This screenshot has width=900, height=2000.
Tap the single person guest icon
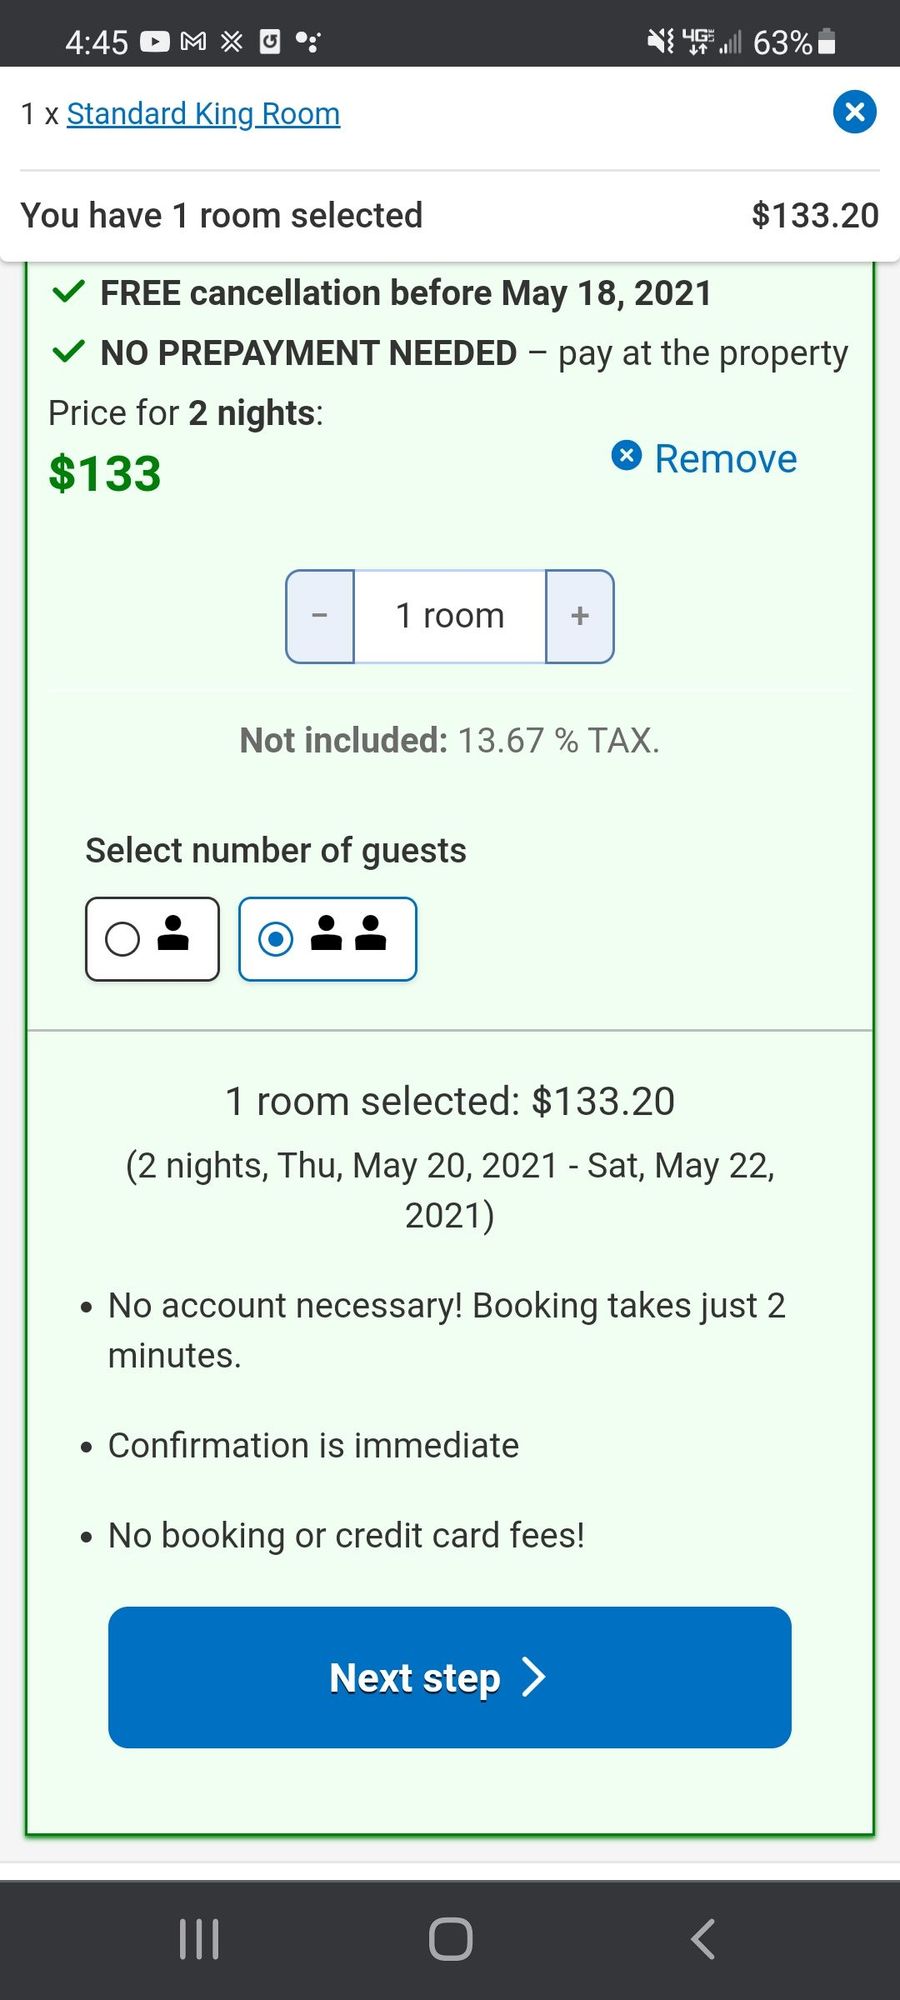coord(173,934)
